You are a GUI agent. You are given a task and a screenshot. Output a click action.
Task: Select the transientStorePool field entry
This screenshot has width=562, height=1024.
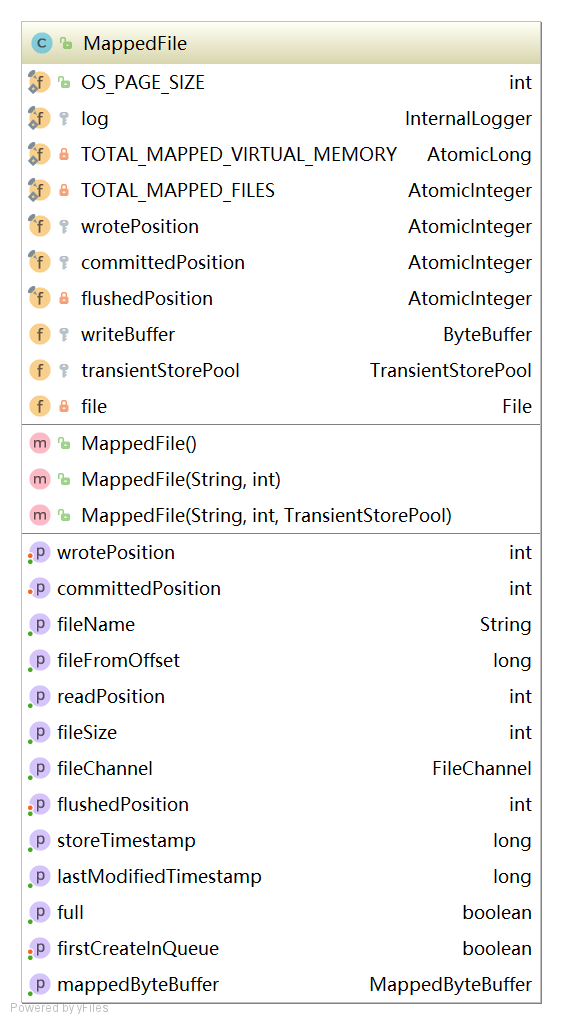click(281, 370)
